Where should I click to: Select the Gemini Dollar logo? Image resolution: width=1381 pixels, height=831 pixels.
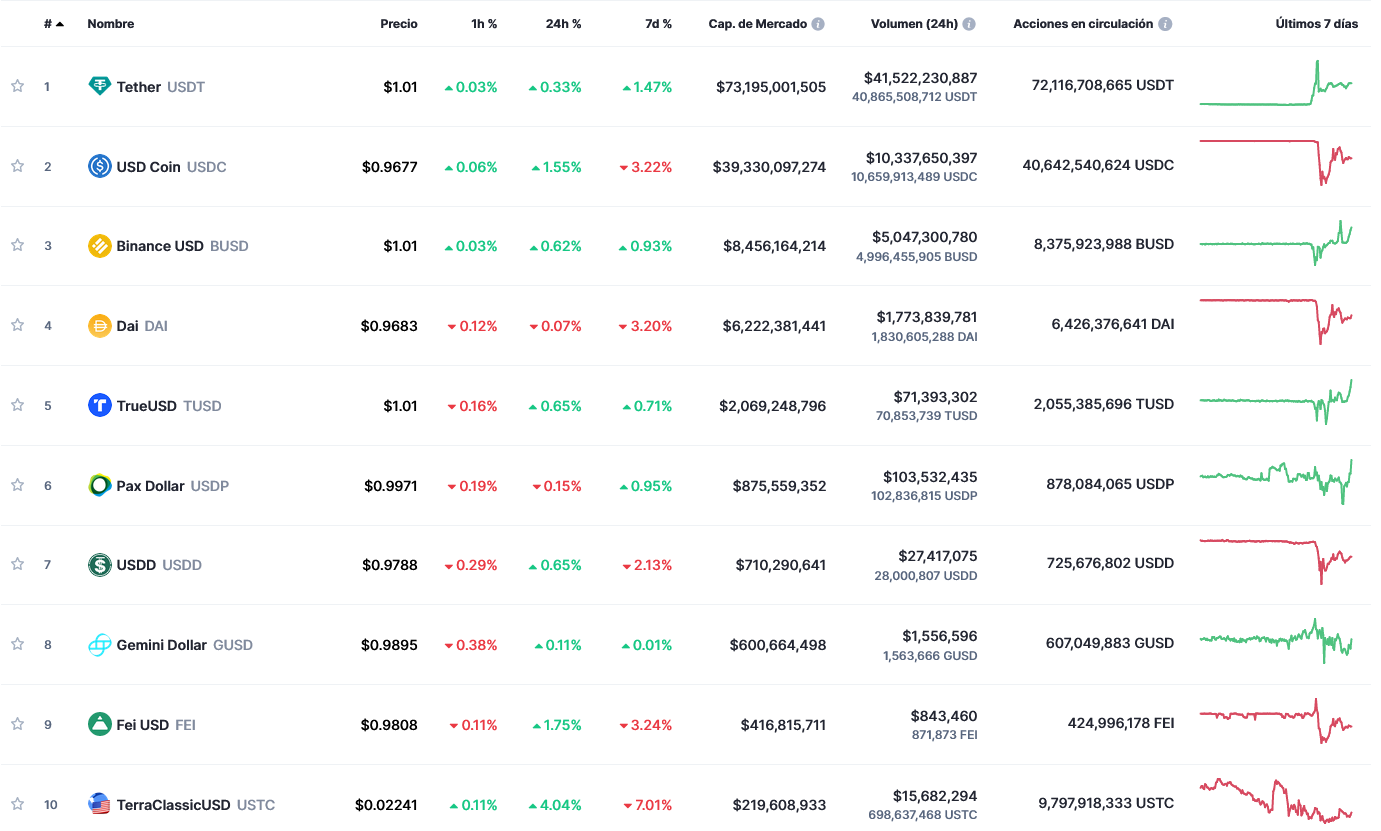pos(97,645)
